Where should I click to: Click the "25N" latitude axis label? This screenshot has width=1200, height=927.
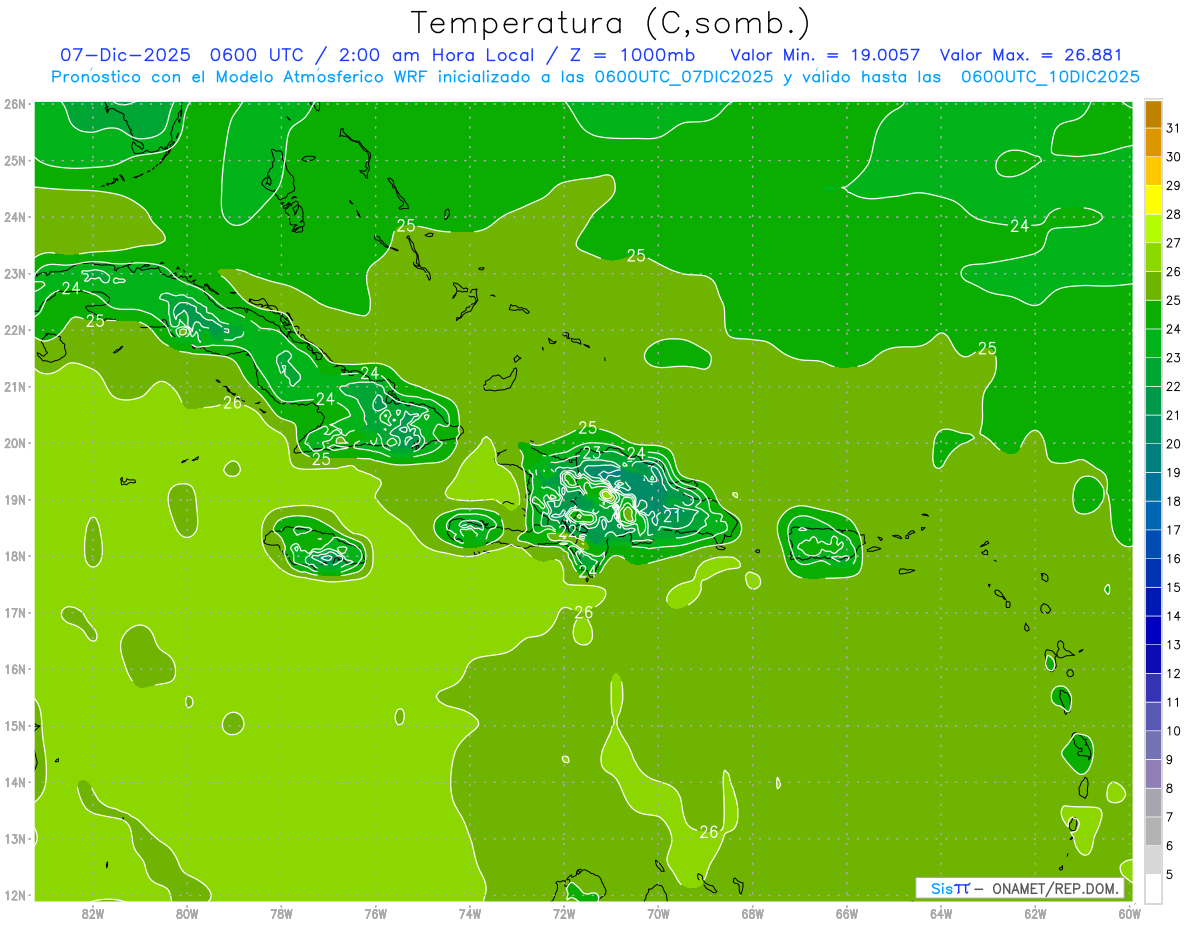(15, 160)
